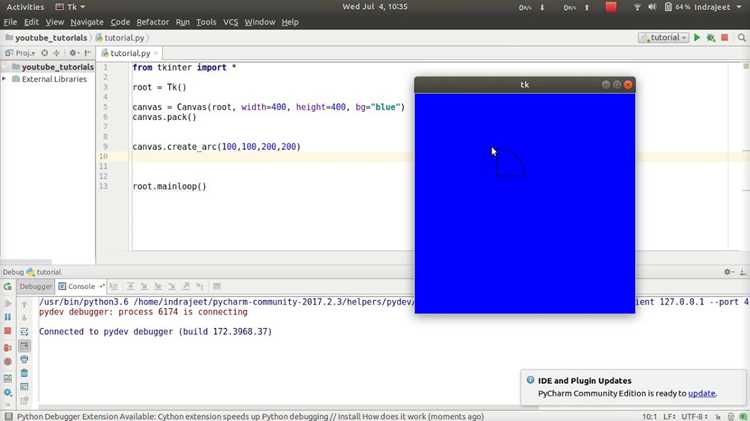
Task: Toggle soft-wrap icon in console sidebar
Action: click(24, 332)
